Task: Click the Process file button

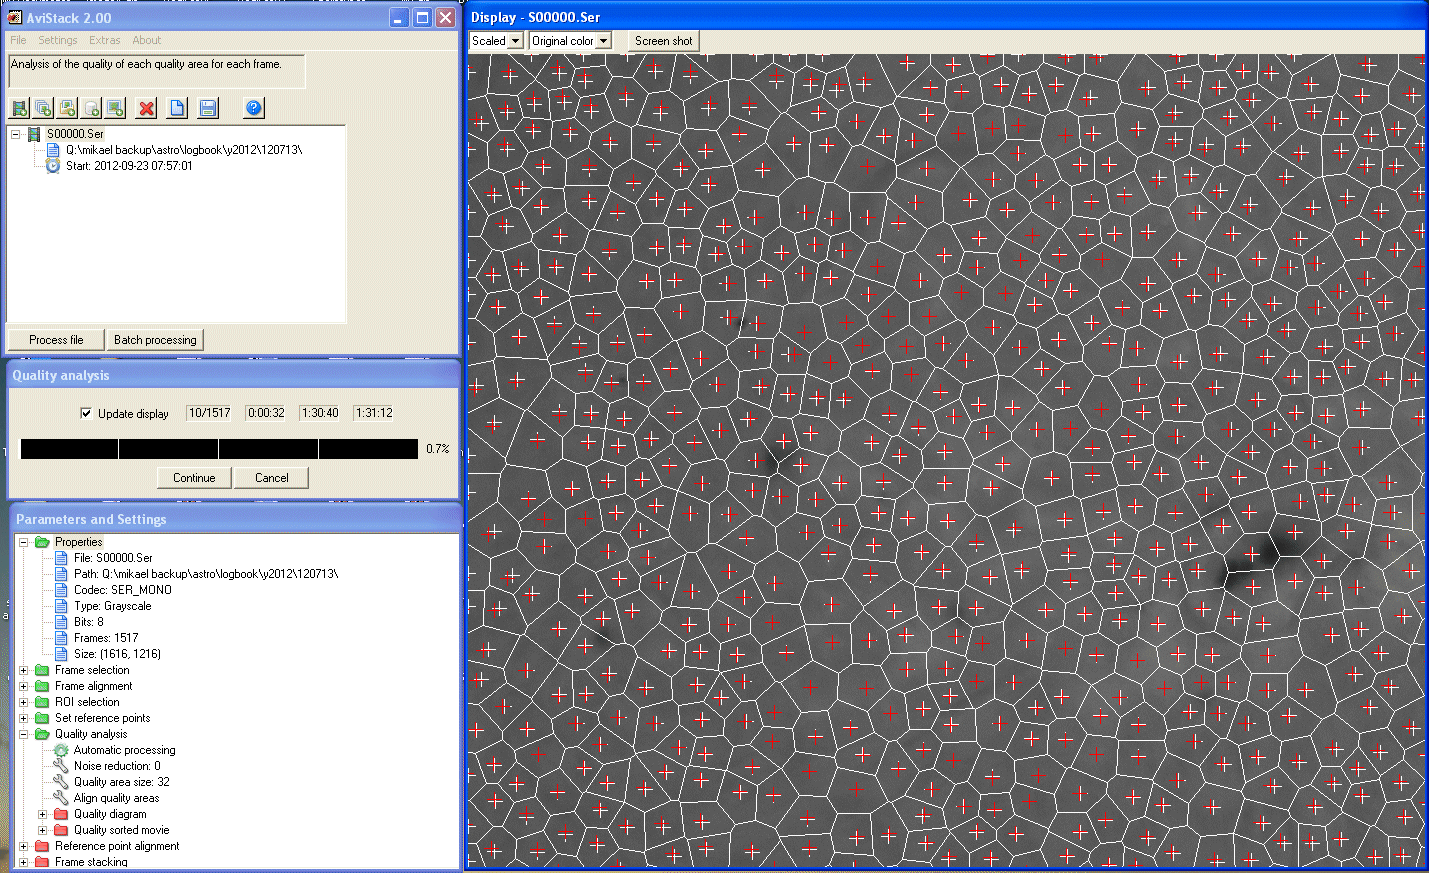Action: (x=56, y=340)
